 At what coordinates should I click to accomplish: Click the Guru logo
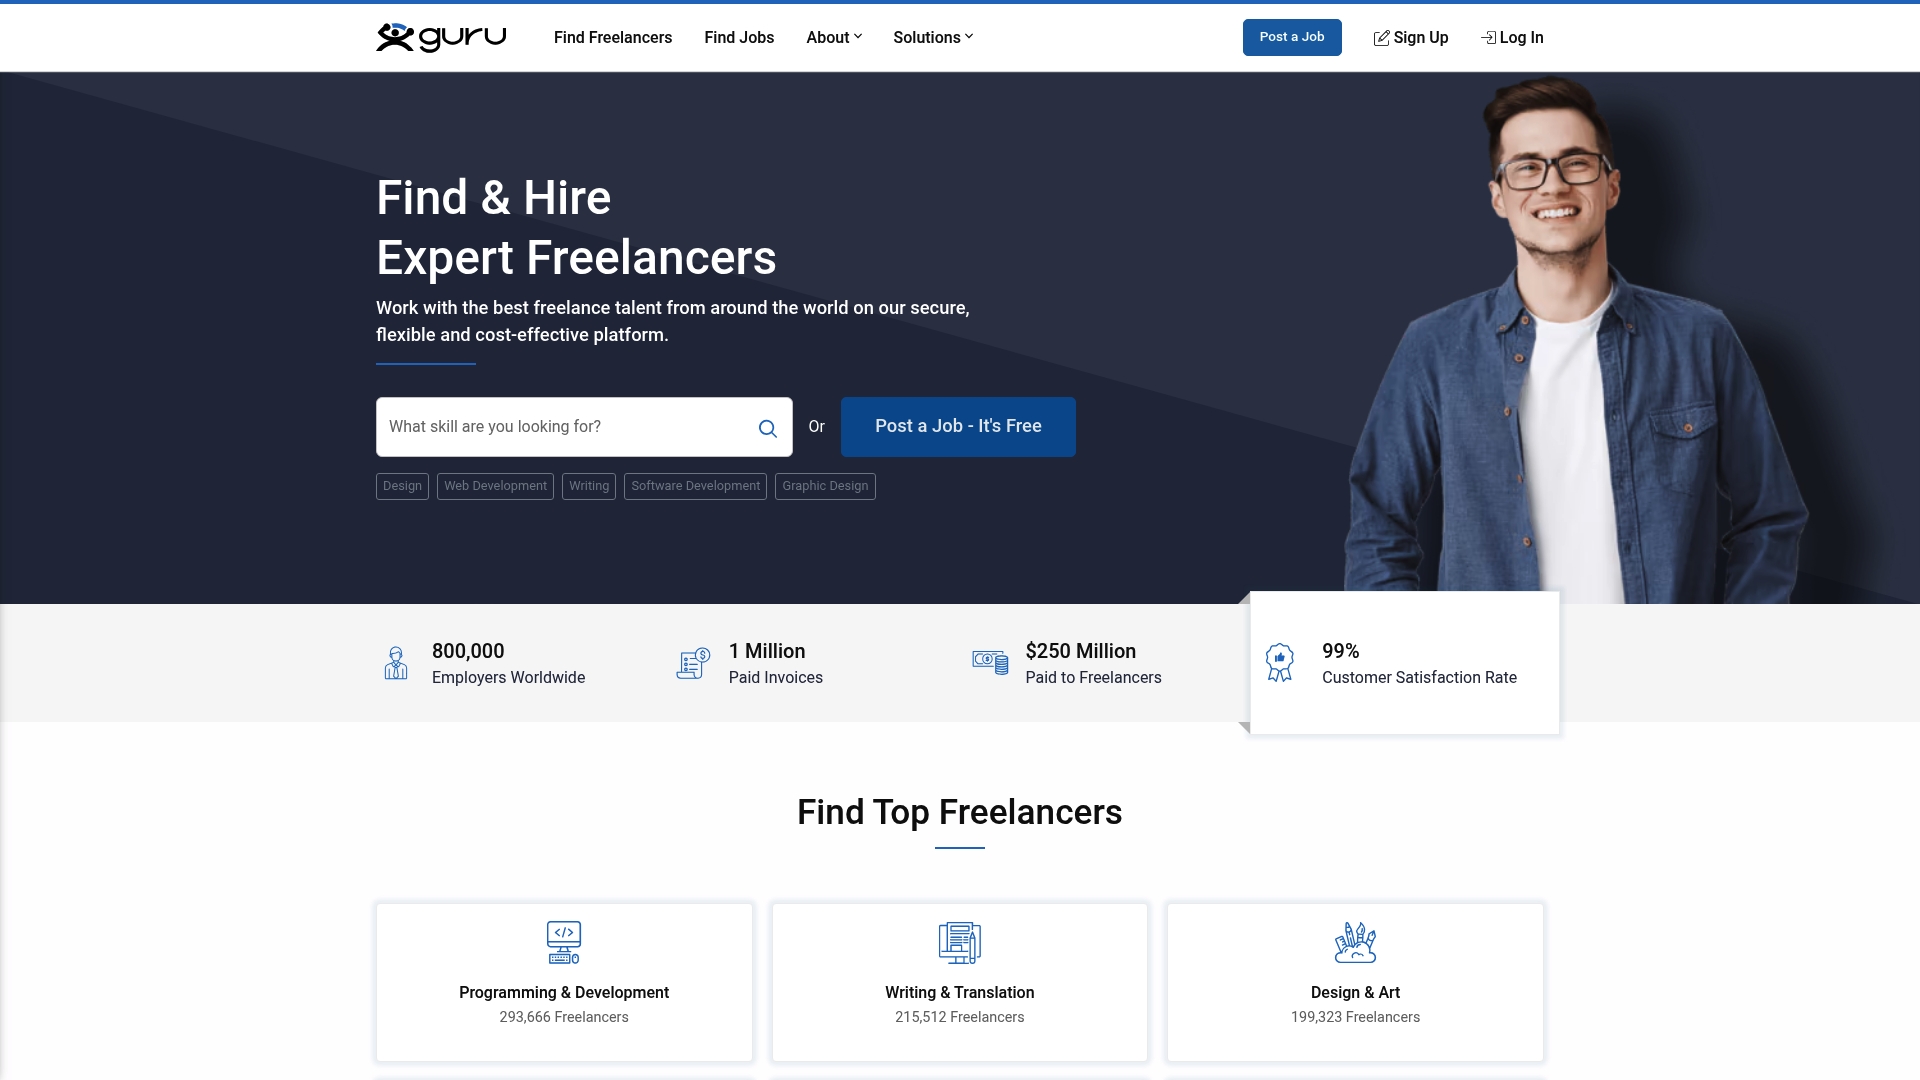click(x=440, y=37)
